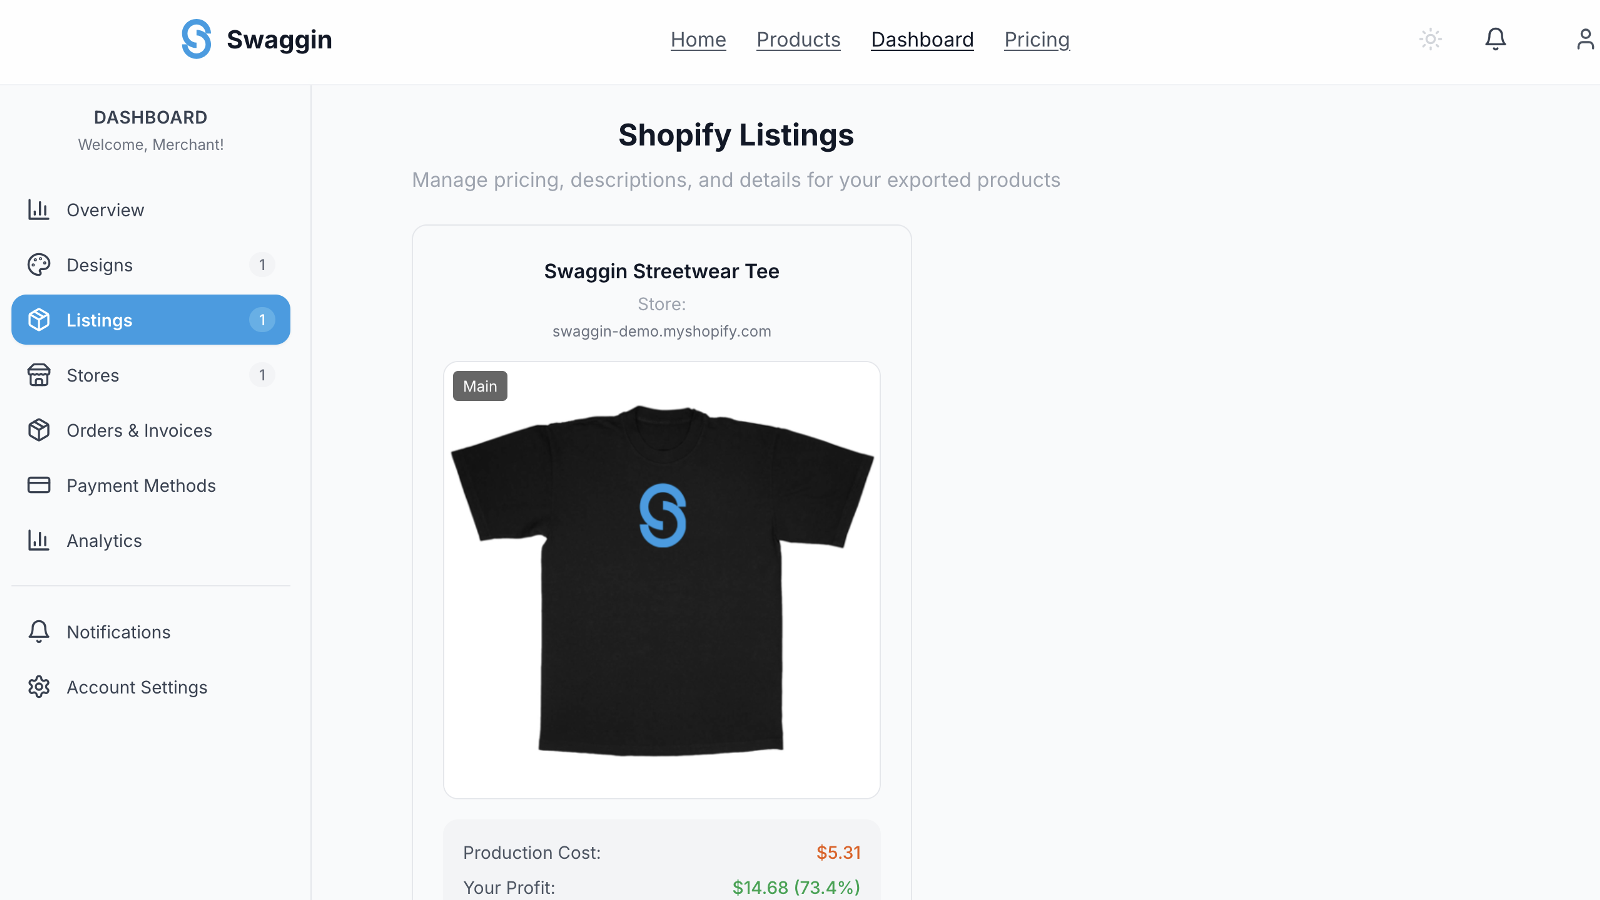Open Orders & Invoices in sidebar
The width and height of the screenshot is (1600, 900).
[x=151, y=430]
